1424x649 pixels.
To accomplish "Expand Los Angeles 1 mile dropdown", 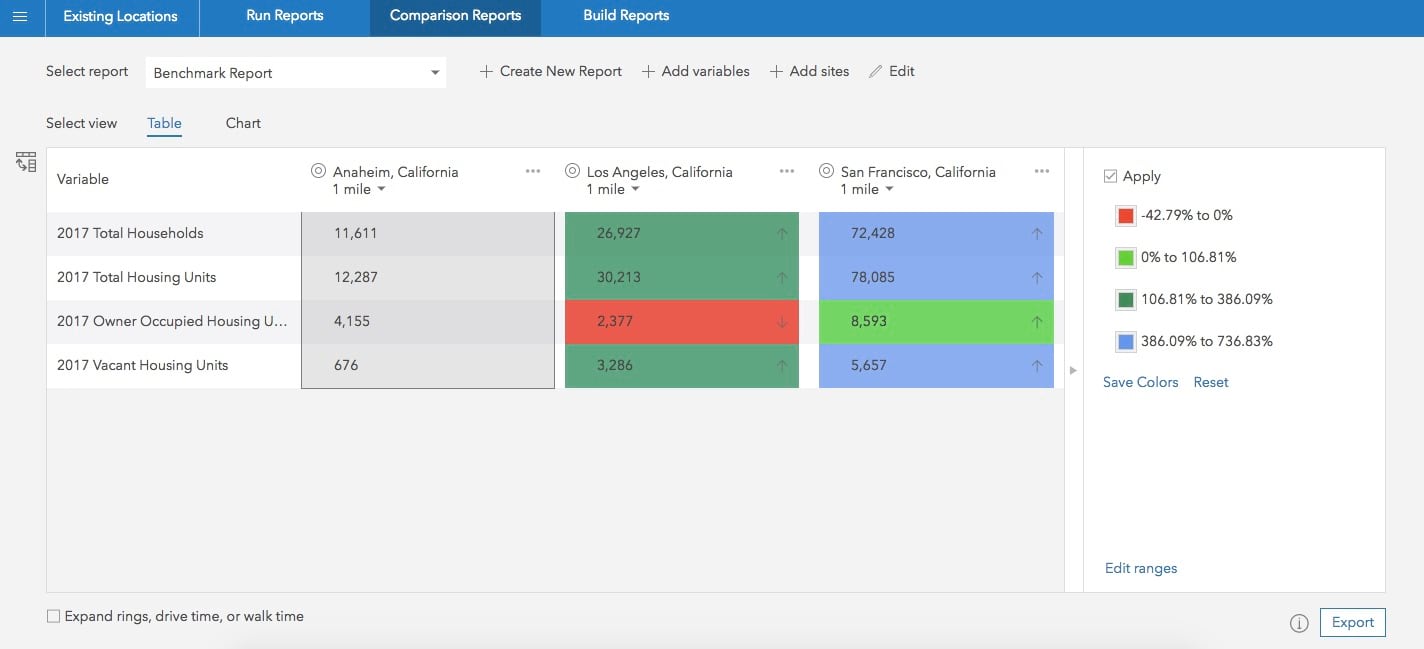I will 635,190.
